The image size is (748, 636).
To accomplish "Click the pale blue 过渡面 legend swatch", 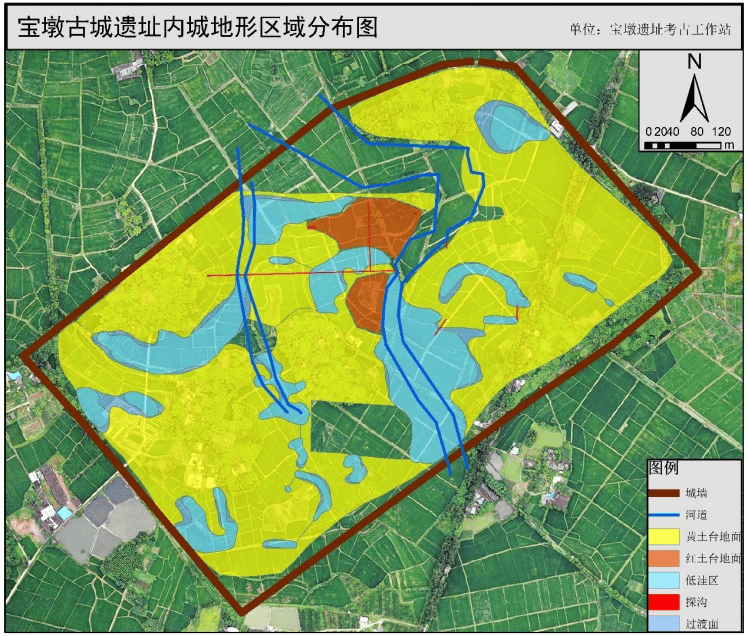I will coord(663,625).
